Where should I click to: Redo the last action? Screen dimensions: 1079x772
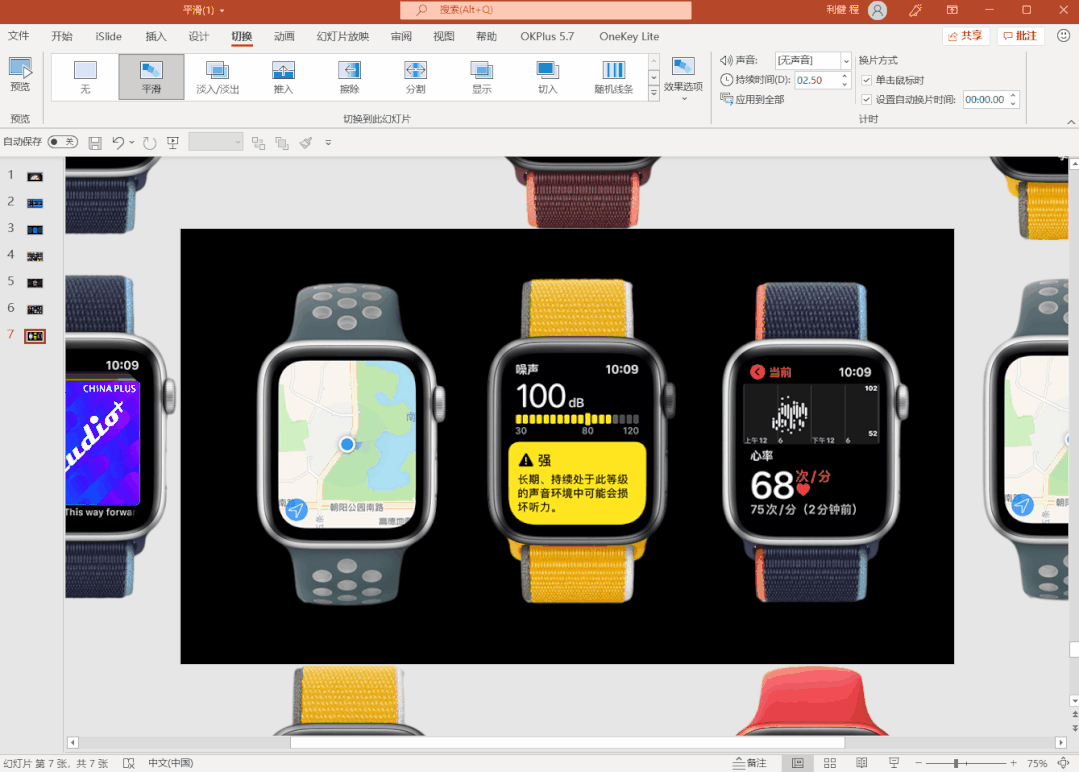(149, 142)
